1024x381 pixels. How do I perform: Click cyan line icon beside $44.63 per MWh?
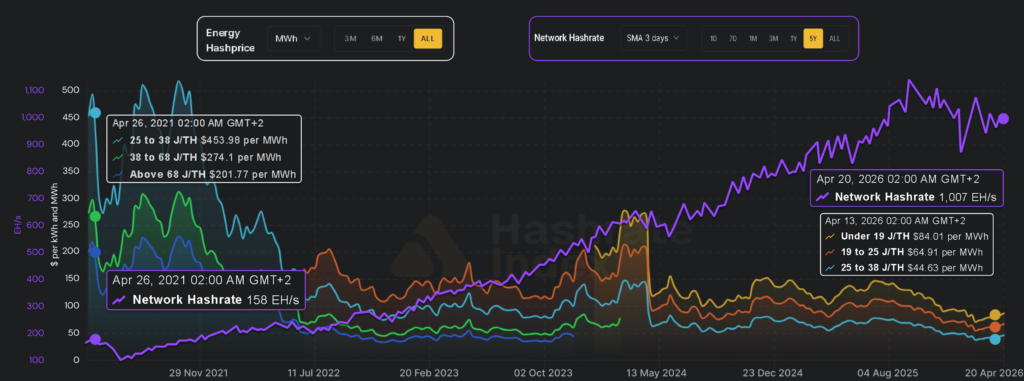pyautogui.click(x=831, y=268)
